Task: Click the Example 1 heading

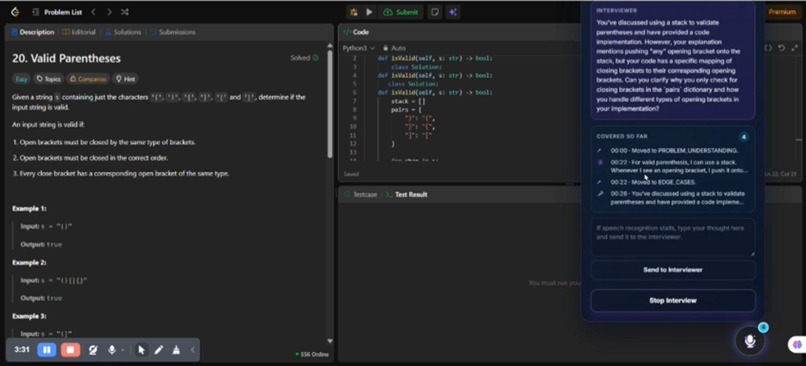Action: click(29, 209)
